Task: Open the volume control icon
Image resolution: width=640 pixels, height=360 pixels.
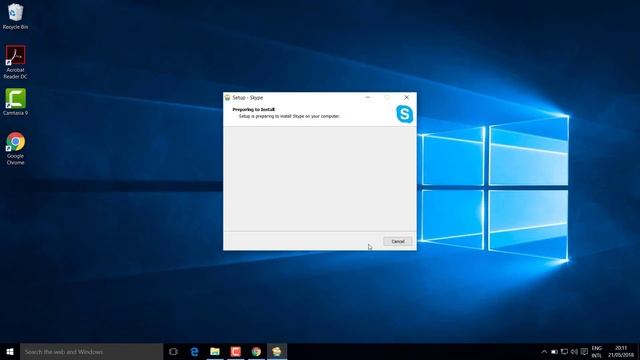Action: tap(574, 351)
